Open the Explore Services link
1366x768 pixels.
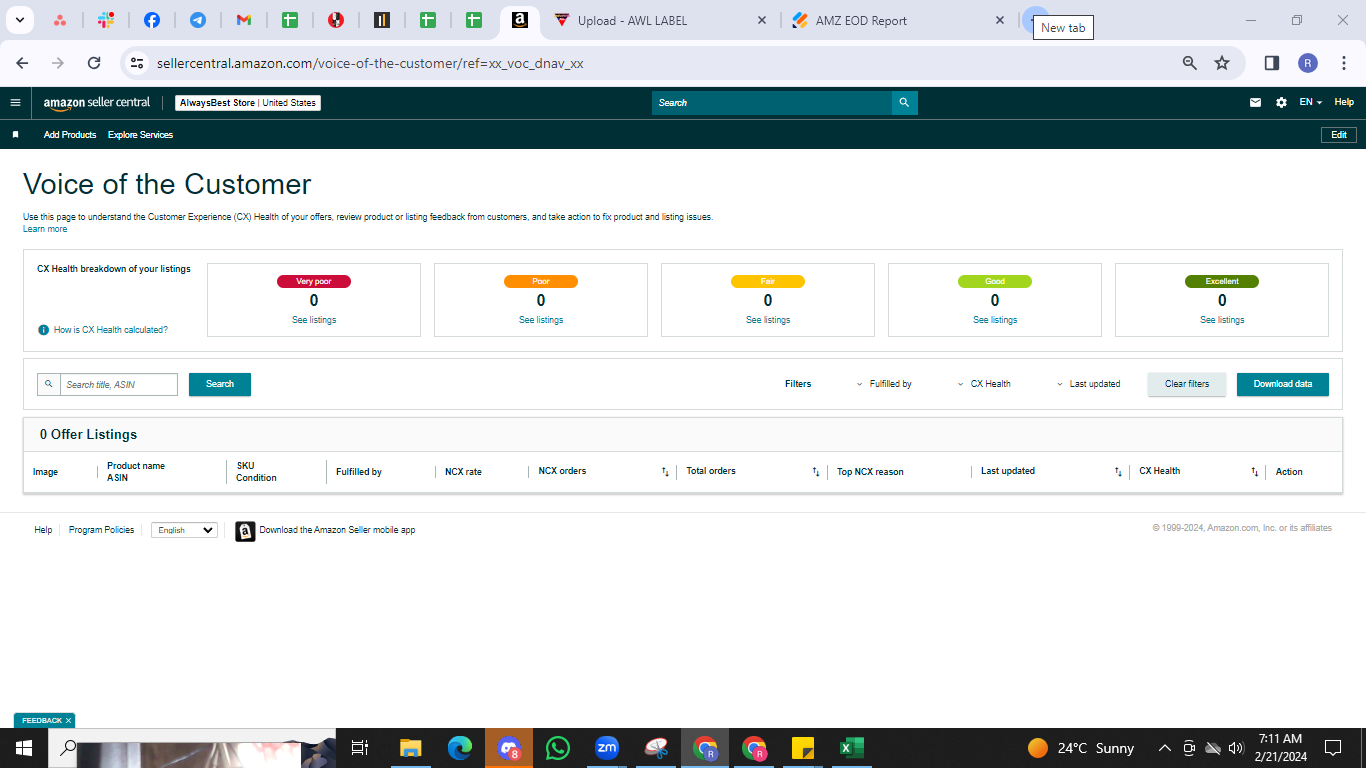click(140, 134)
